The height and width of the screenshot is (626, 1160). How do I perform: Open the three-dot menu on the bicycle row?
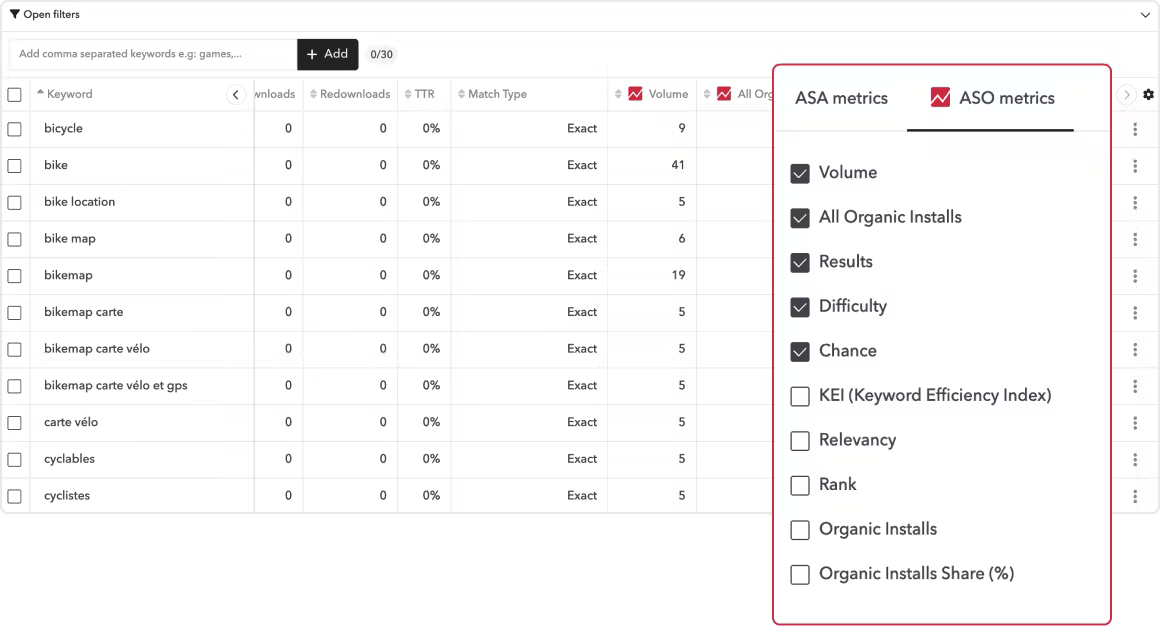(1135, 128)
